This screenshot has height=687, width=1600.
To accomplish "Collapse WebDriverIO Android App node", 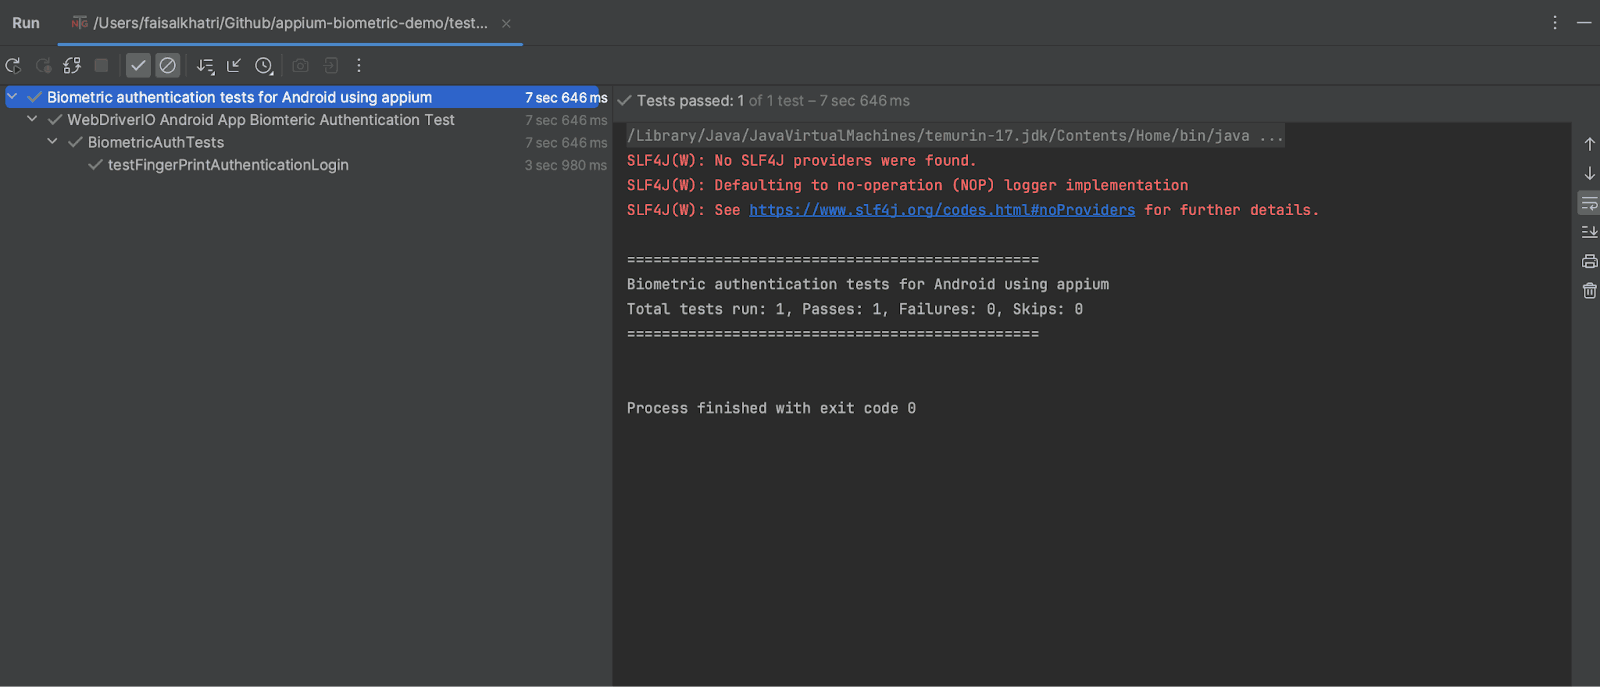I will click(32, 119).
